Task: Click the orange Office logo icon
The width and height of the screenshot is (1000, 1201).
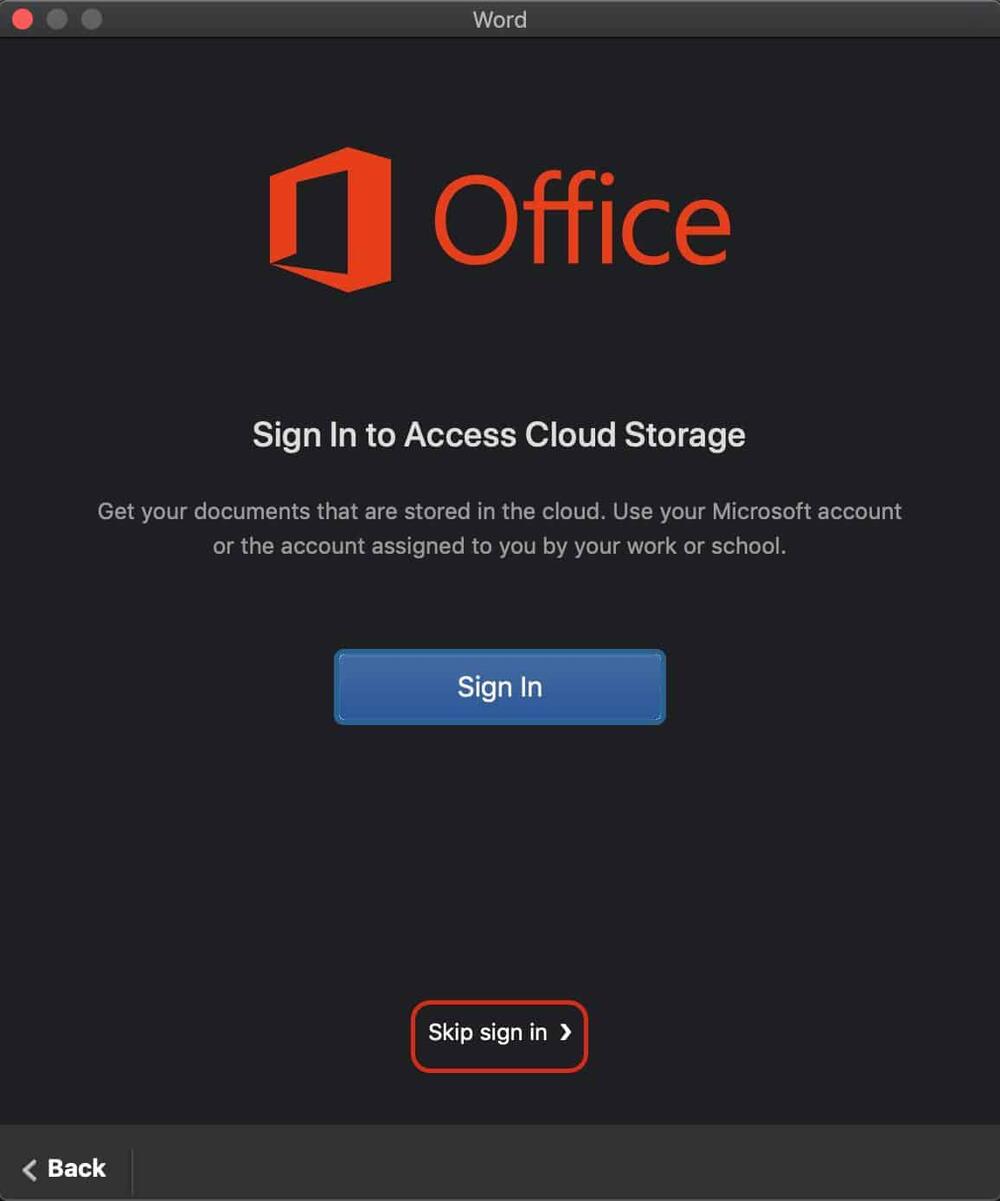Action: pyautogui.click(x=330, y=219)
